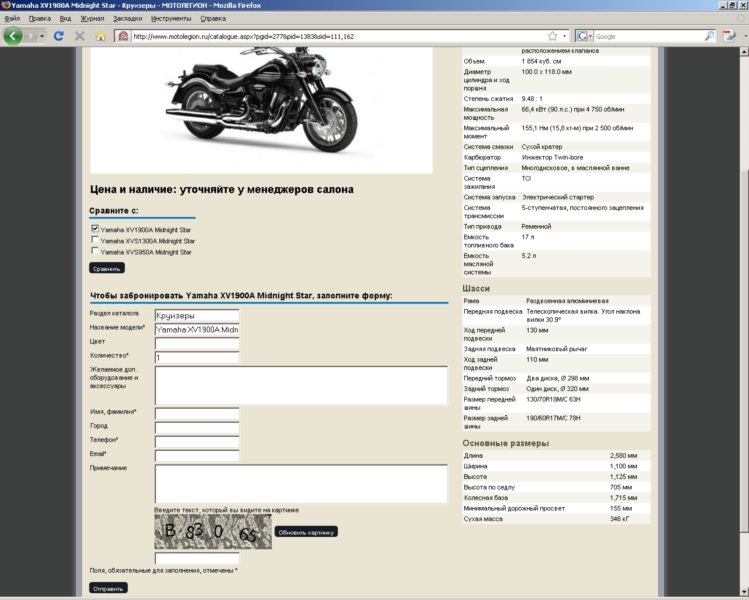Open the Закладки menu

click(128, 19)
